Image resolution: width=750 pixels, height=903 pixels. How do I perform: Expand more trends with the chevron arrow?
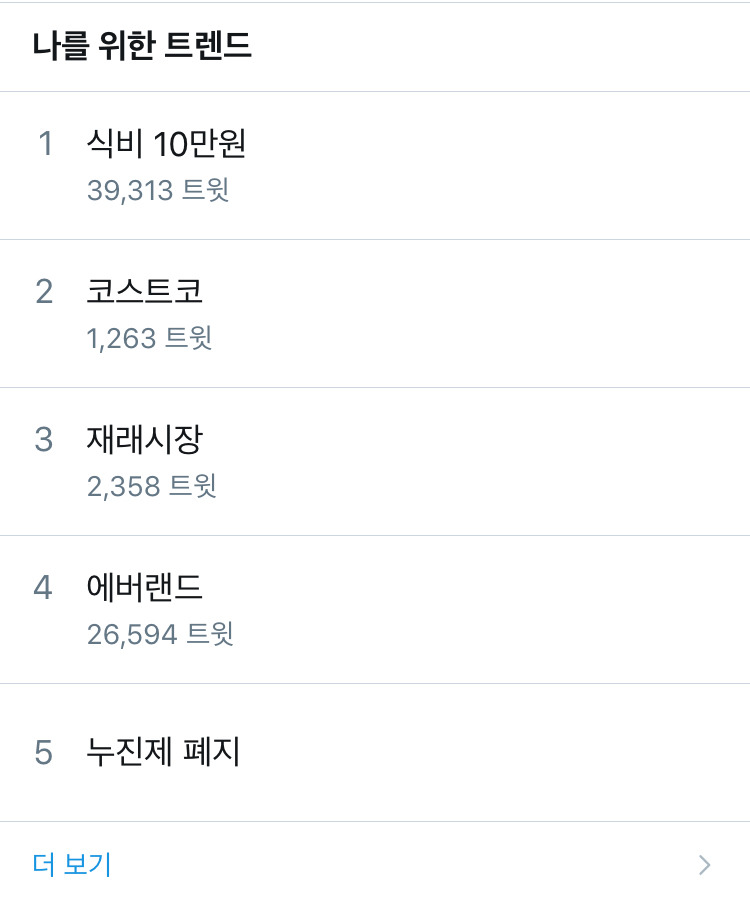(x=705, y=865)
